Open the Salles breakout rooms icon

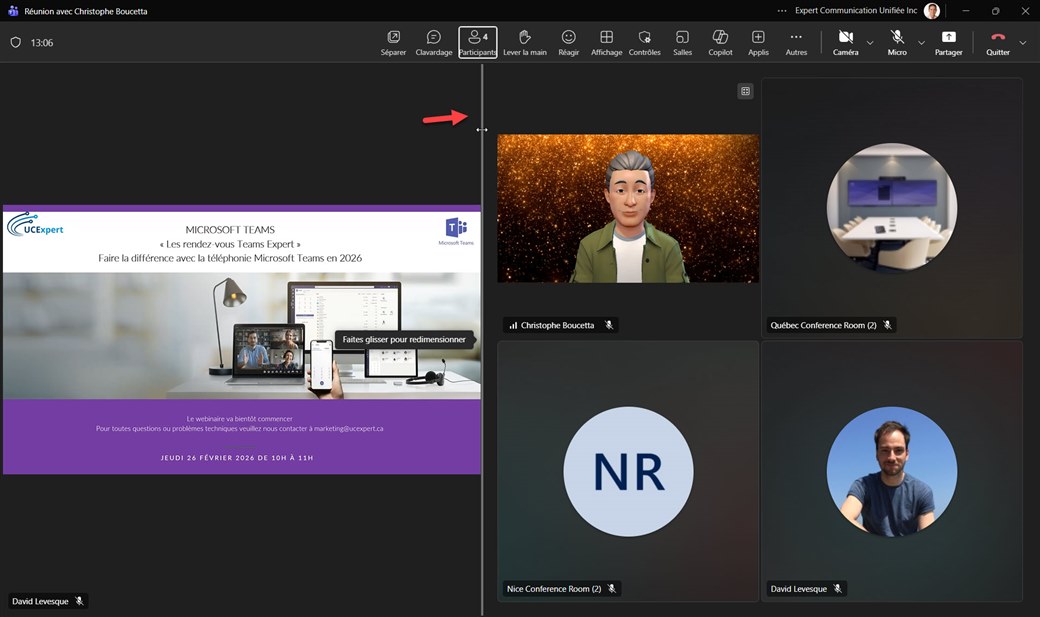pyautogui.click(x=682, y=42)
